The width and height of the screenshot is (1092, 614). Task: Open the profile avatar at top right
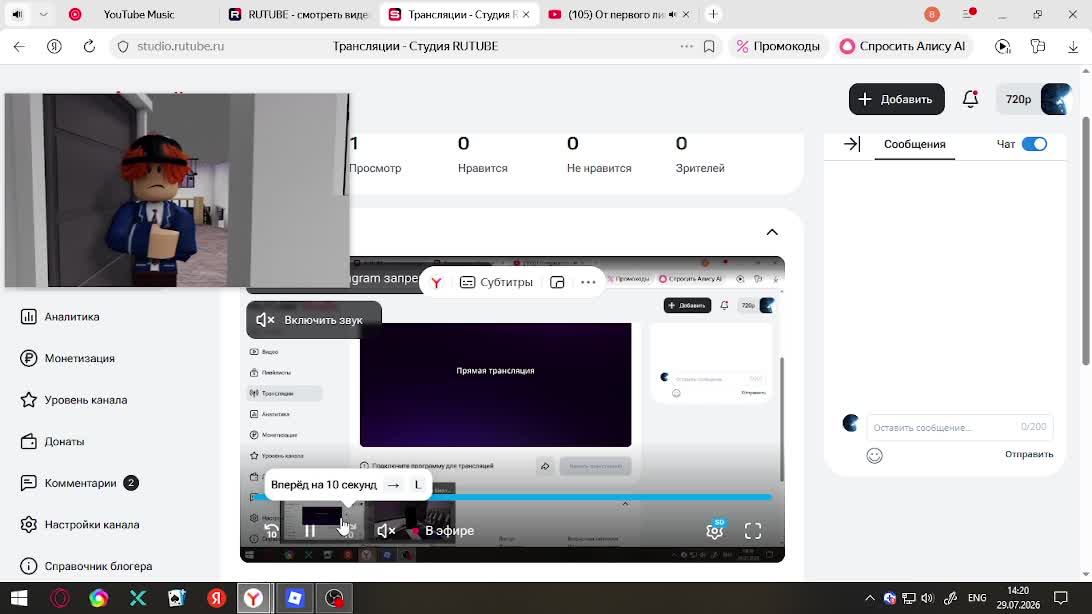pos(1056,100)
